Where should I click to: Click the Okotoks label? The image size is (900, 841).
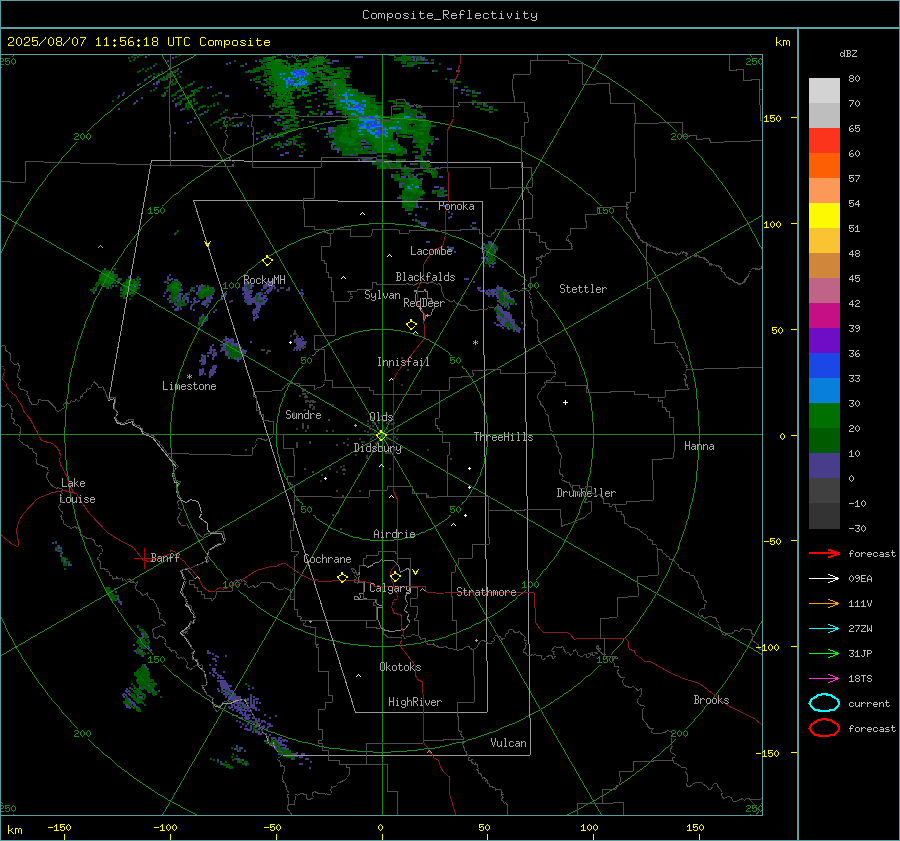point(400,667)
